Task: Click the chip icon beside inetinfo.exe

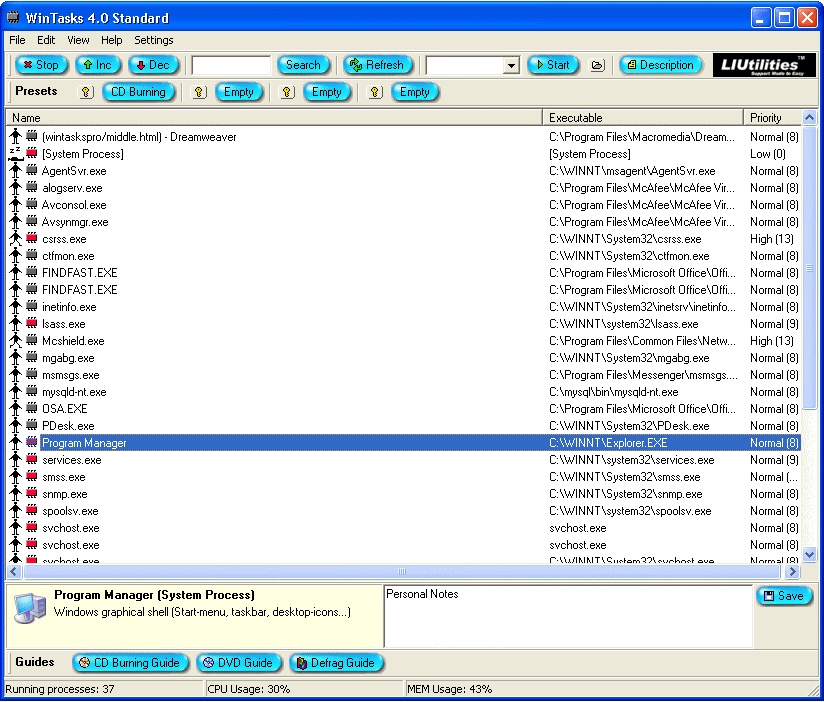Action: (x=32, y=306)
